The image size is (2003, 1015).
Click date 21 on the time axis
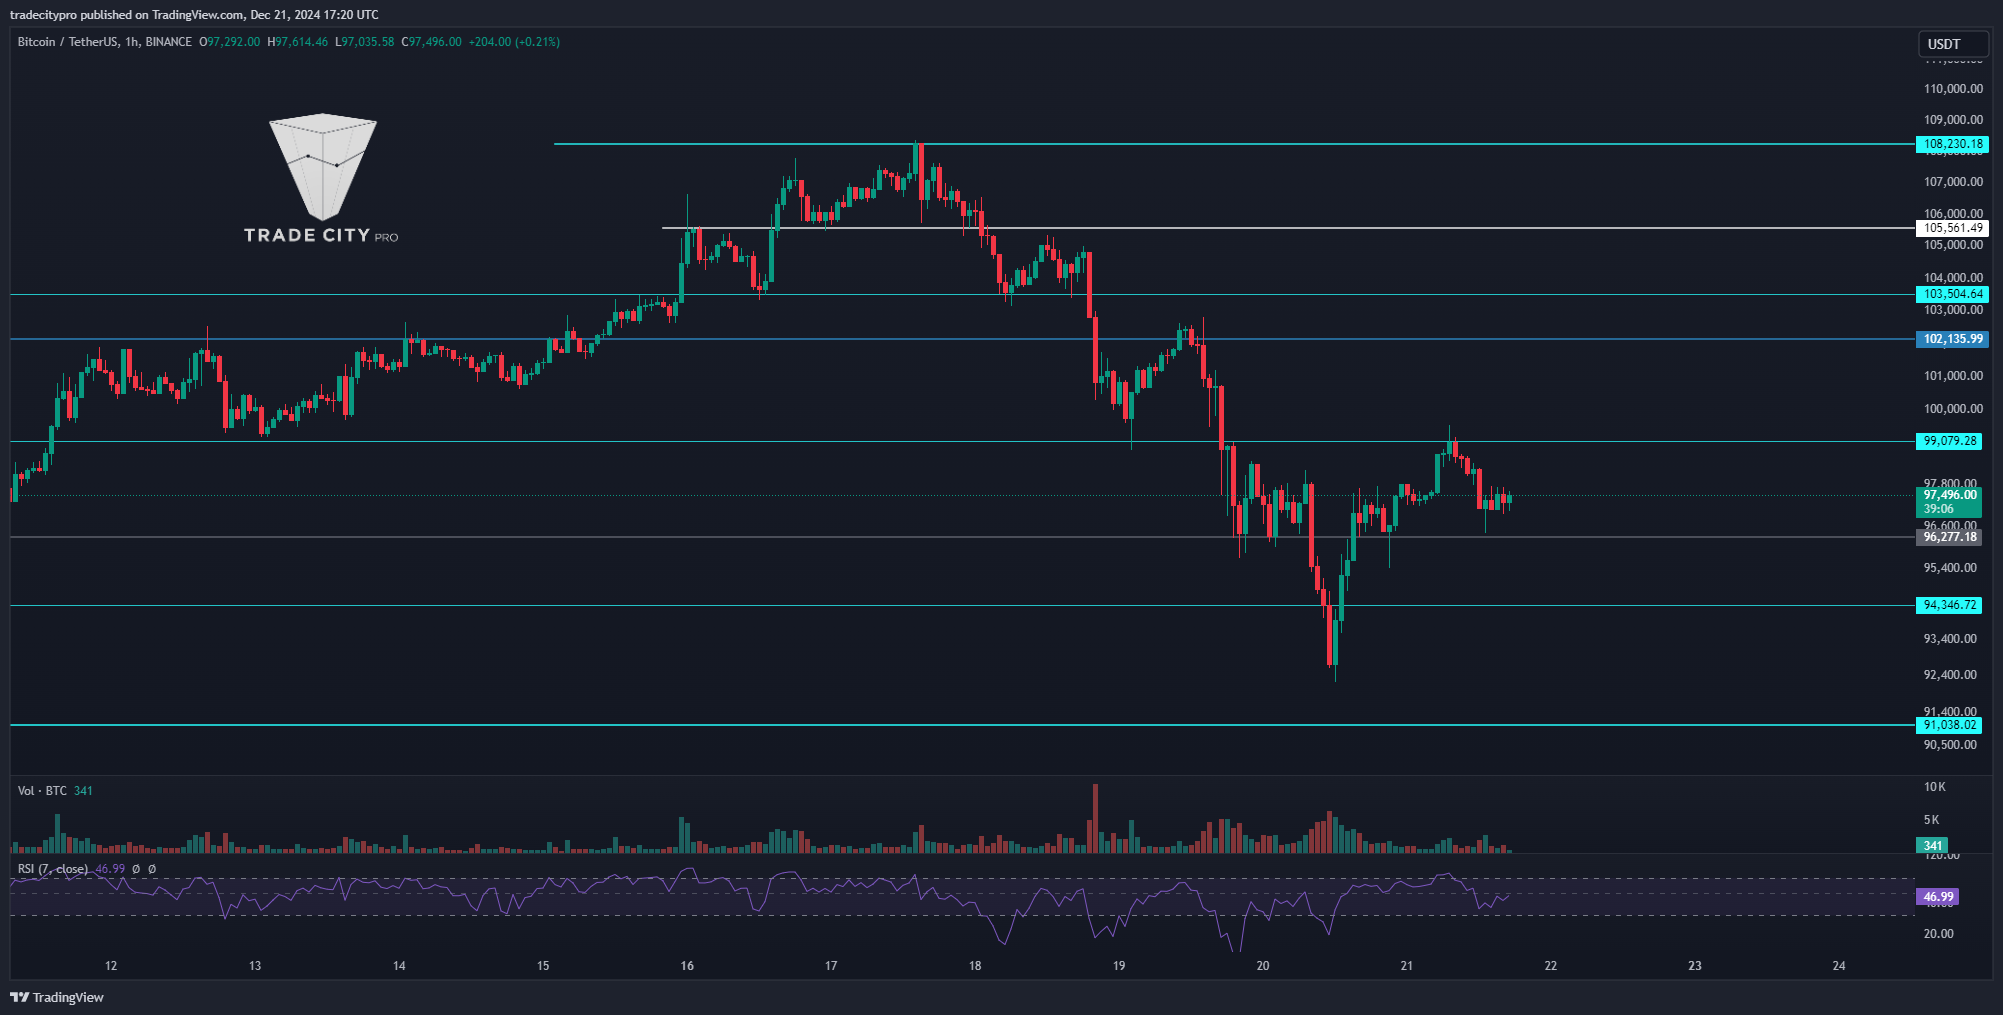(x=1407, y=966)
